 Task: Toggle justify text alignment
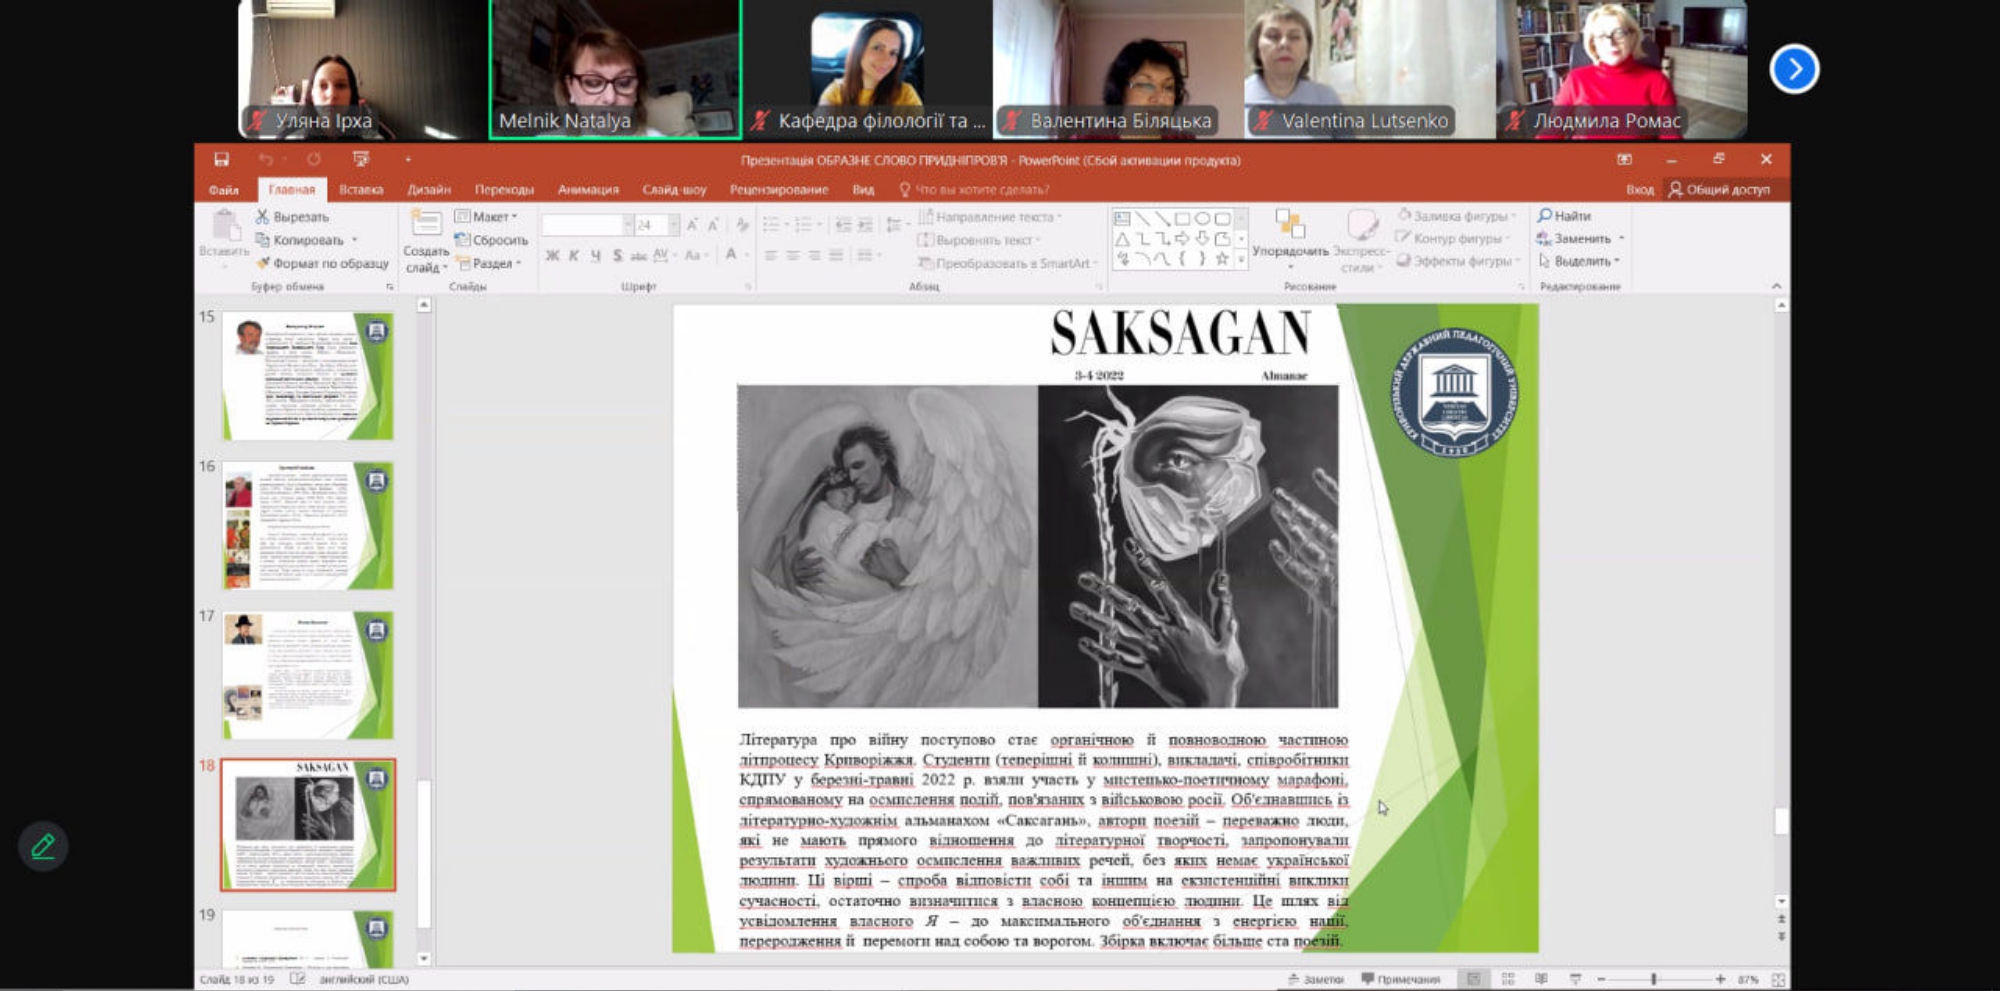[x=836, y=256]
